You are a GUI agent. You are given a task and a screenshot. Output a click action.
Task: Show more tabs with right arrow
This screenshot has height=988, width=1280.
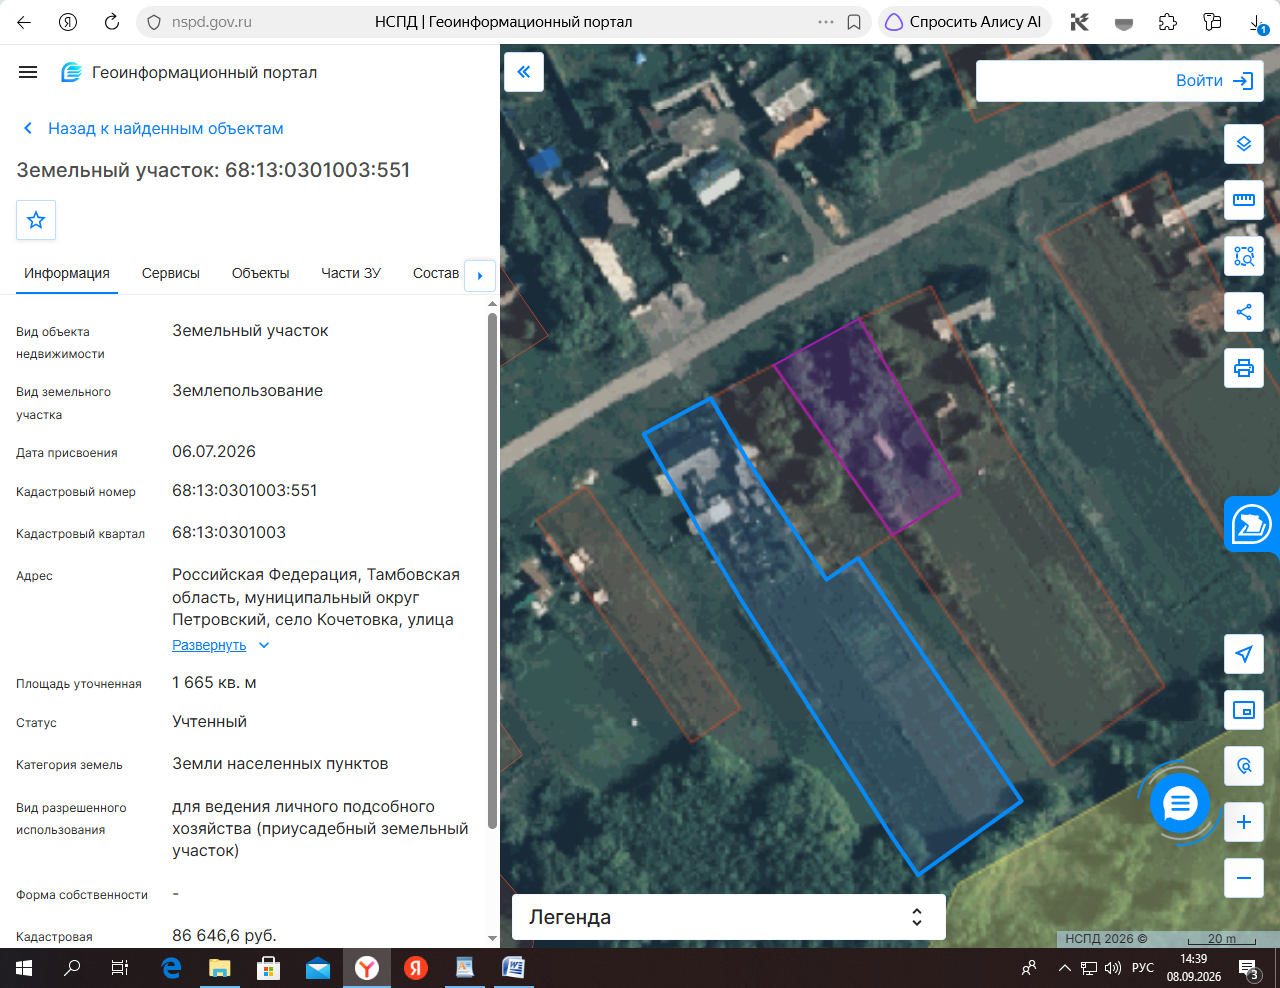[480, 275]
